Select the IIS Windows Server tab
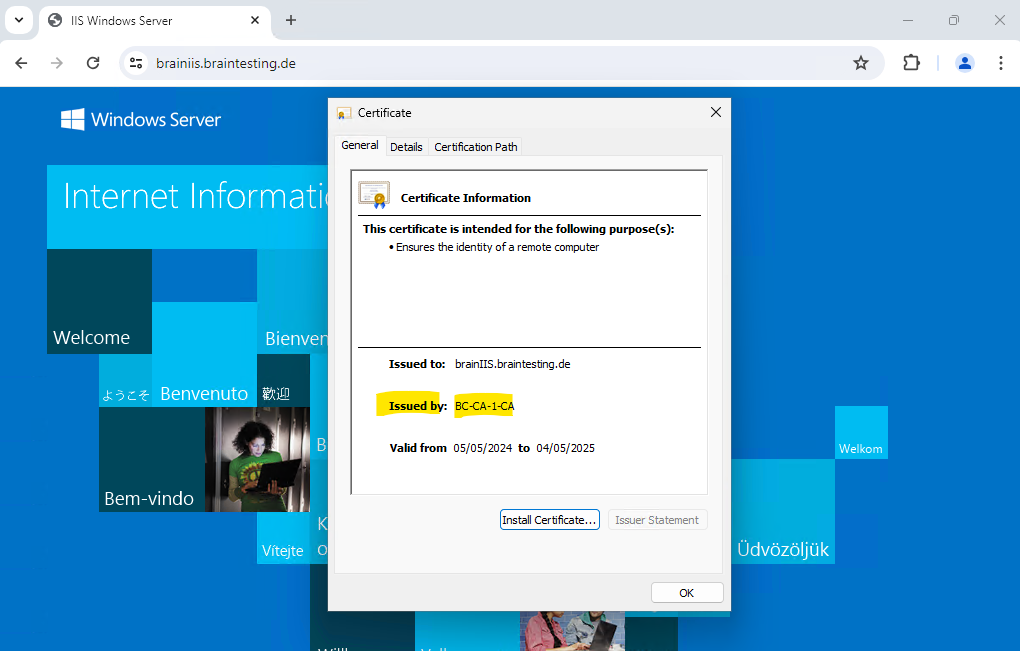The image size is (1020, 651). pyautogui.click(x=155, y=20)
